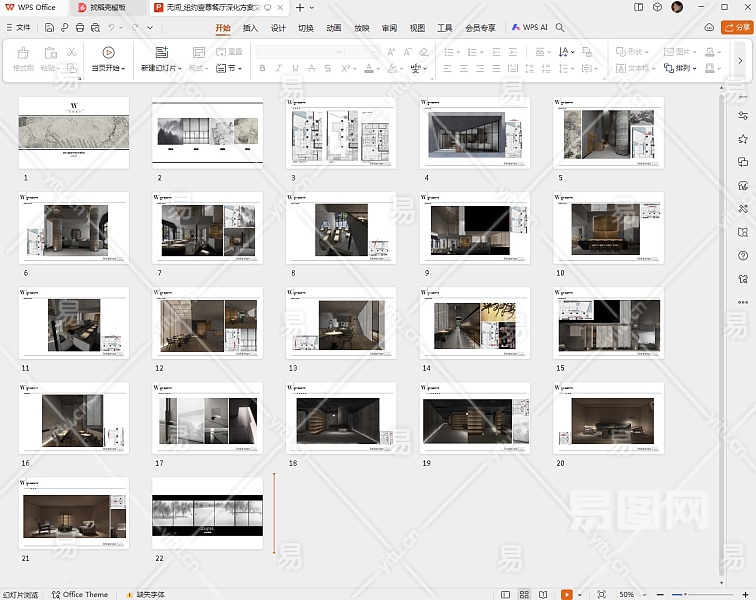Image resolution: width=756 pixels, height=600 pixels.
Task: Click the 分享 share button
Action: pyautogui.click(x=736, y=28)
